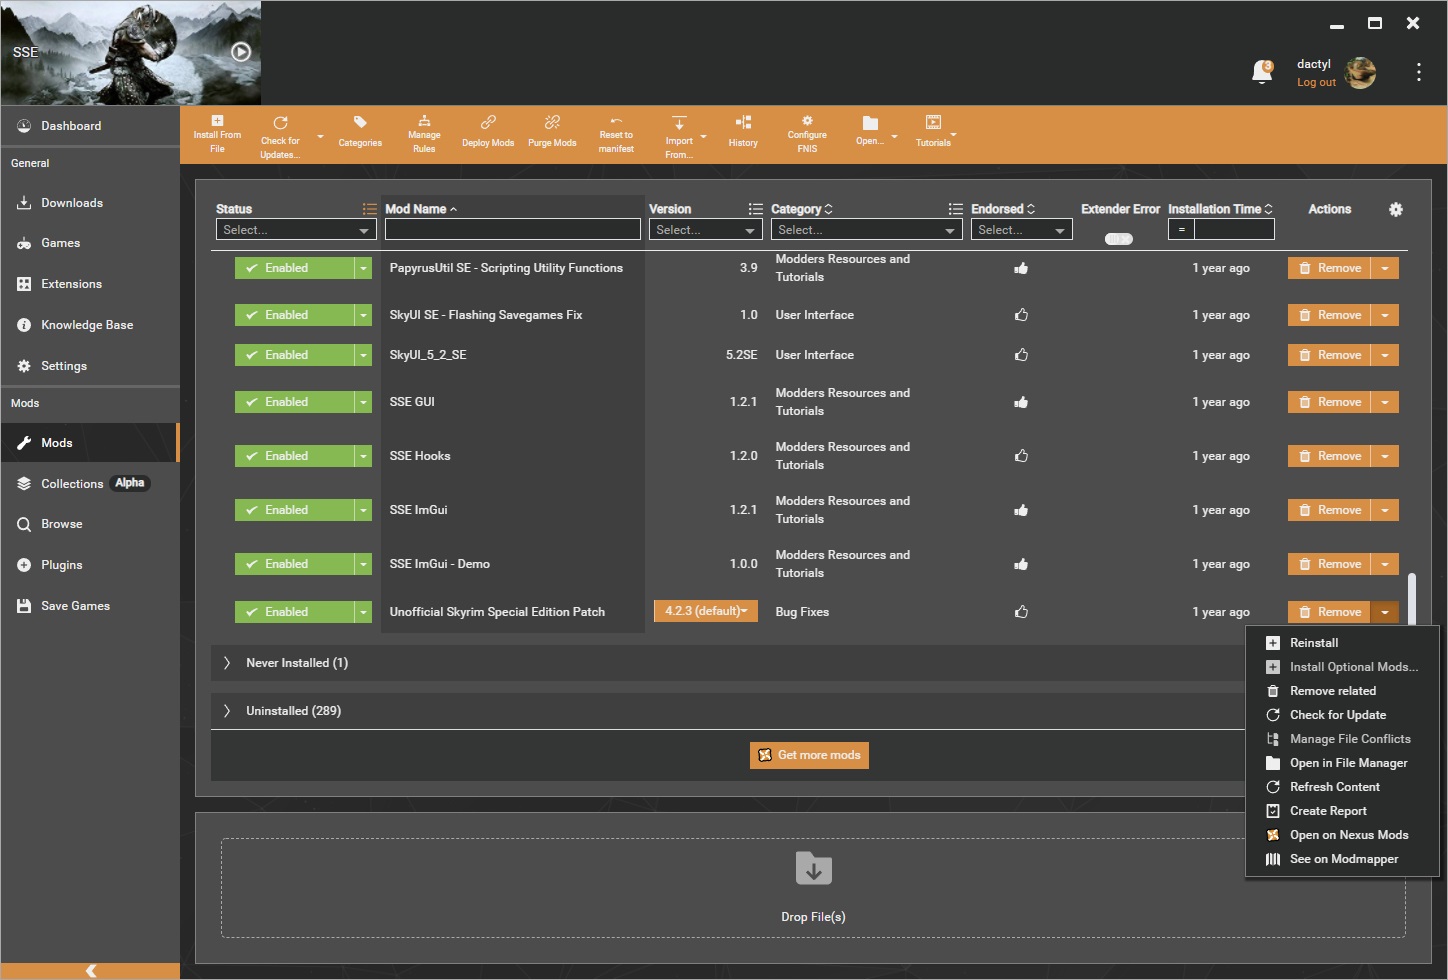Disable the Unofficial Skyrim Special Edition Patch
Viewport: 1448px width, 980px height.
click(x=295, y=611)
